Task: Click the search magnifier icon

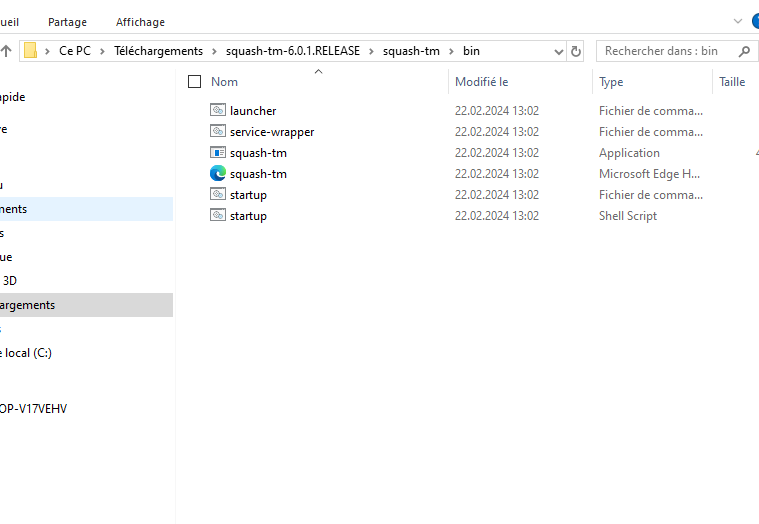Action: pyautogui.click(x=742, y=51)
